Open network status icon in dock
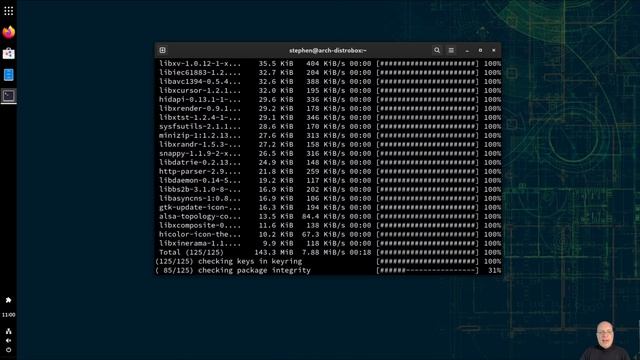Image resolution: width=640 pixels, height=360 pixels. [x=9, y=331]
